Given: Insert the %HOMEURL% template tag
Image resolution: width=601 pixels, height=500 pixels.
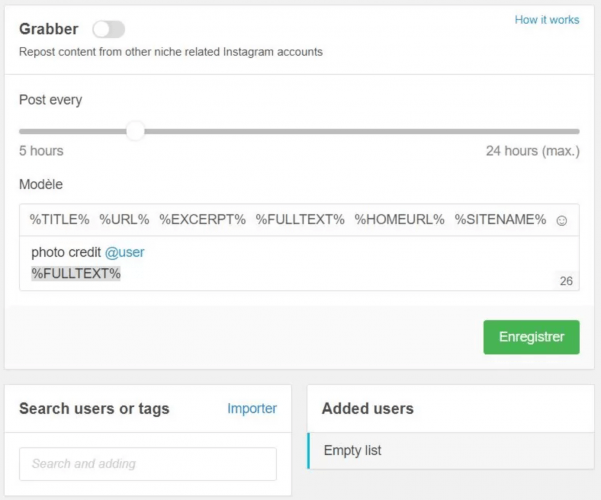Looking at the screenshot, I should [399, 219].
